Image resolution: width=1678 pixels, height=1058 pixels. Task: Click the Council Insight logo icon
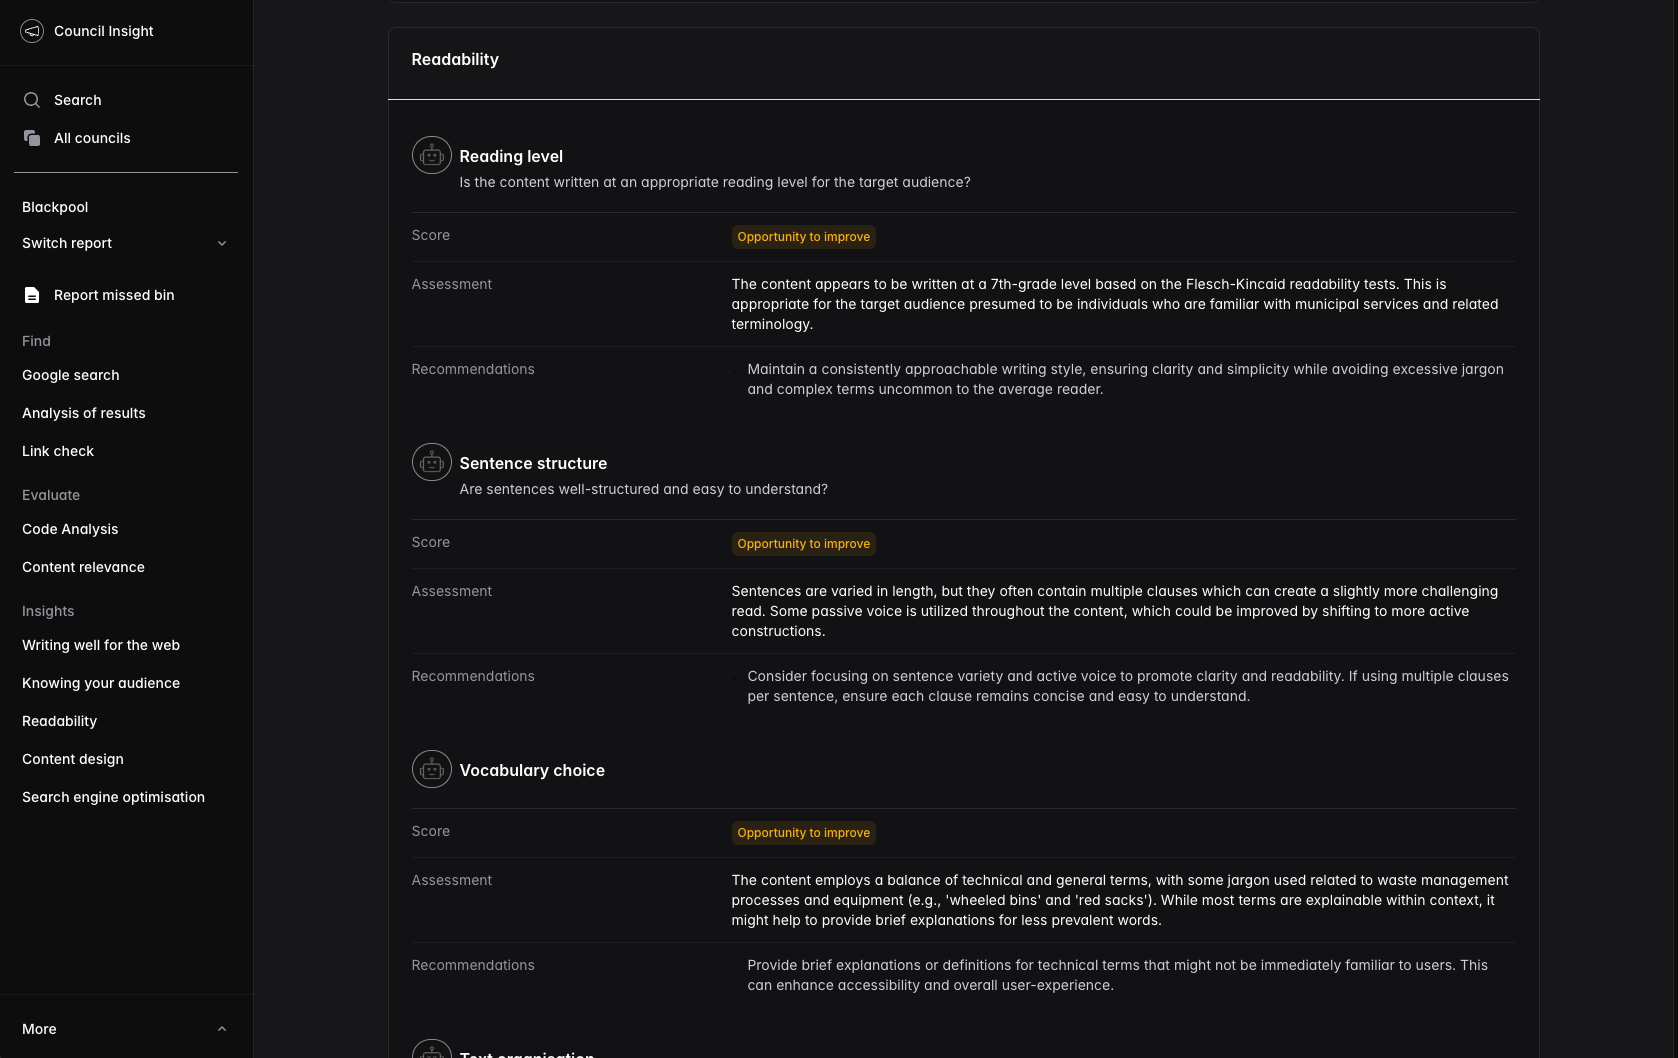click(x=32, y=31)
